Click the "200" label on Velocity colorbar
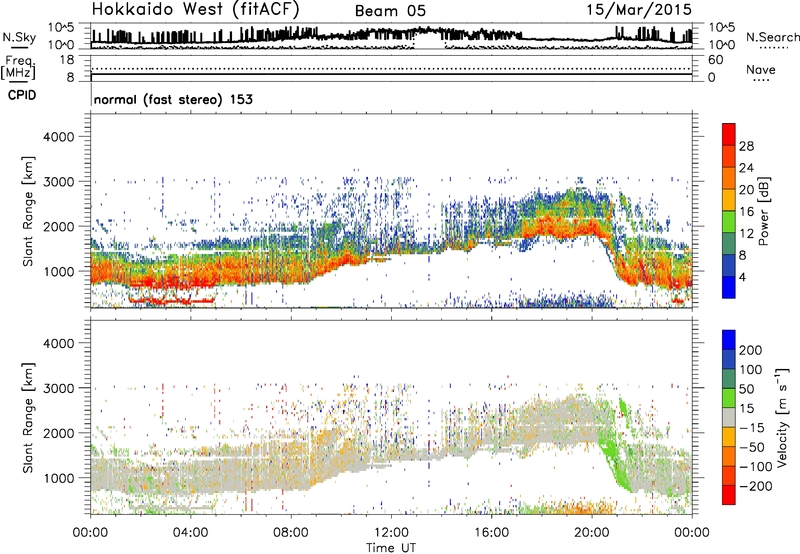 click(x=750, y=350)
